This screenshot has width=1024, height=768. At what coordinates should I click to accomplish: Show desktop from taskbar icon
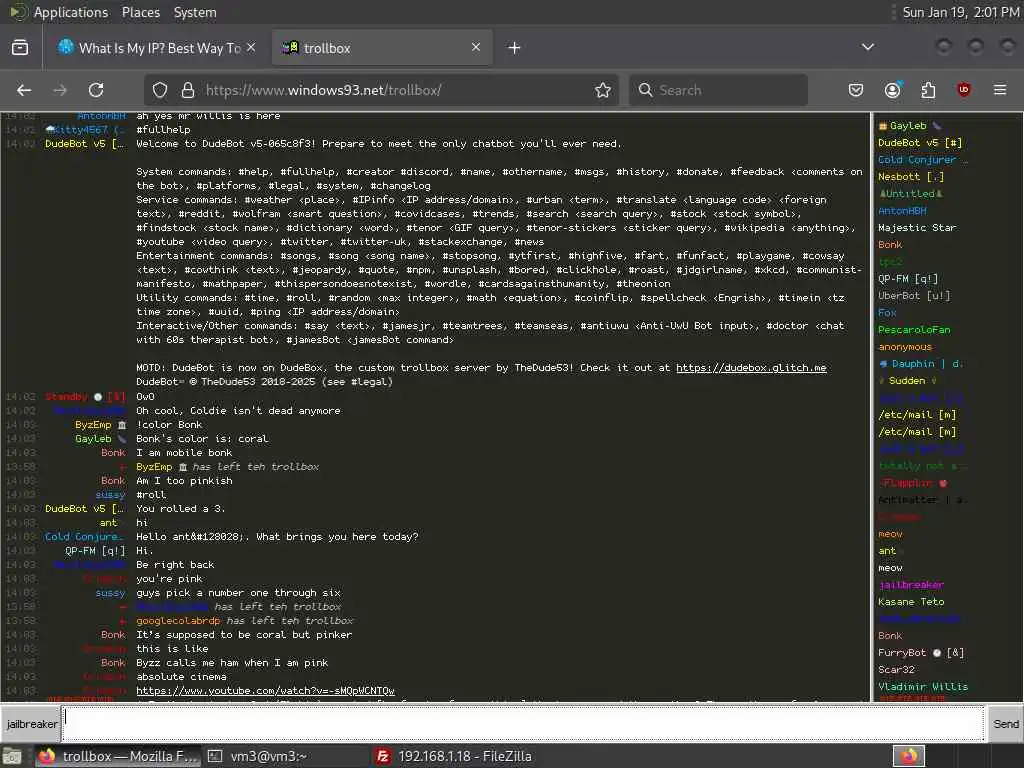pos(12,756)
